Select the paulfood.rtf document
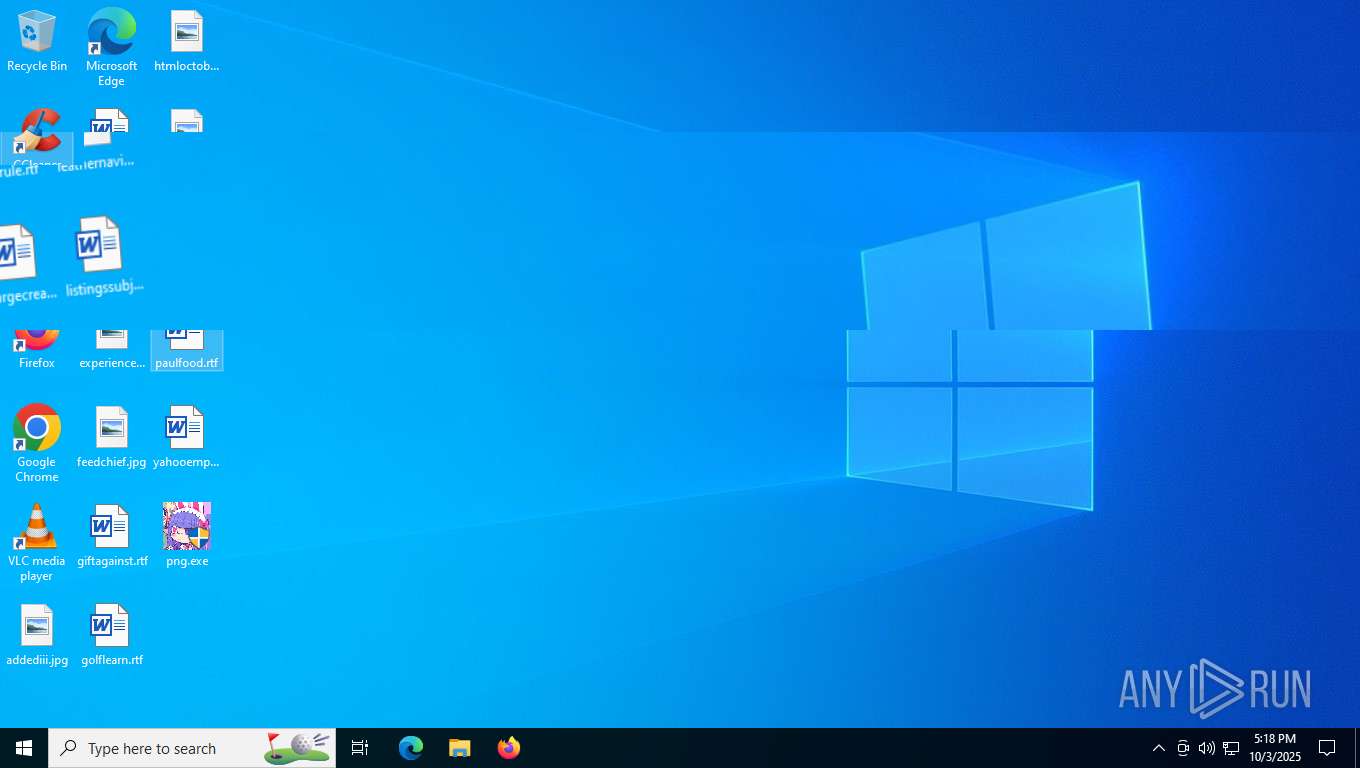1360x768 pixels. click(186, 350)
